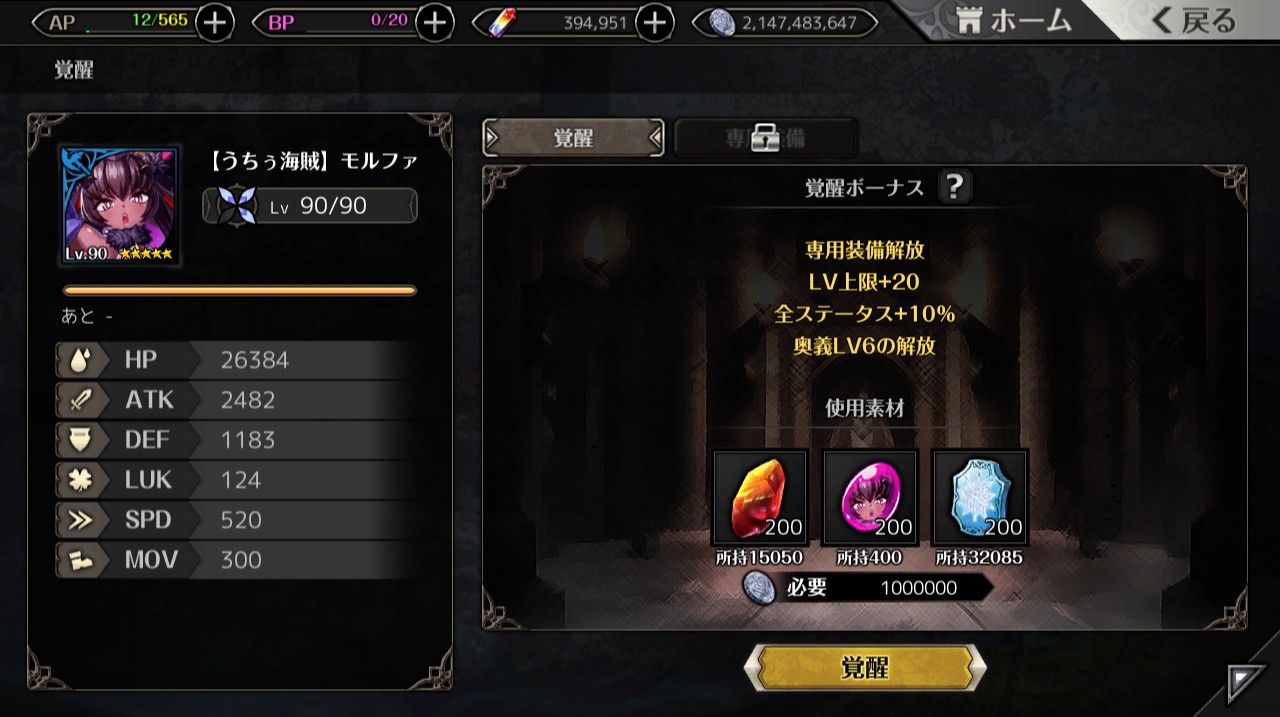This screenshot has height=717, width=1280.
Task: Add BP with the plus icon
Action: [434, 22]
